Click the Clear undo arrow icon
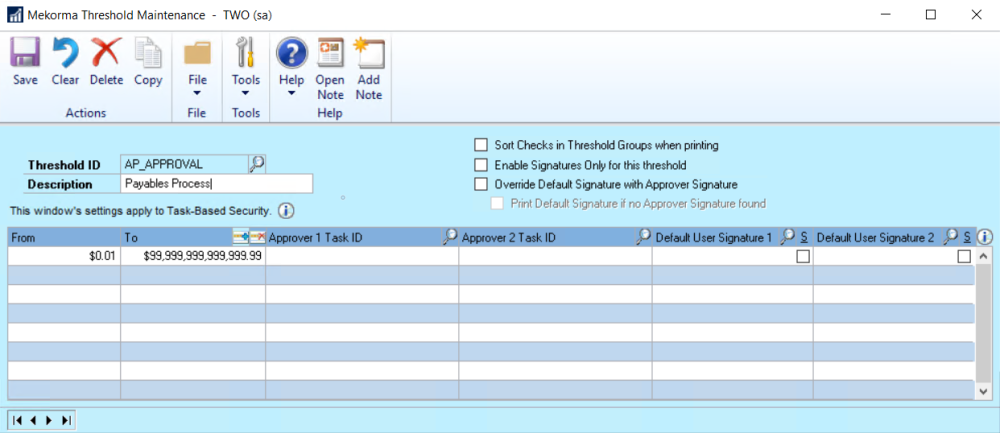Image resolution: width=1000 pixels, height=433 pixels. [x=64, y=52]
